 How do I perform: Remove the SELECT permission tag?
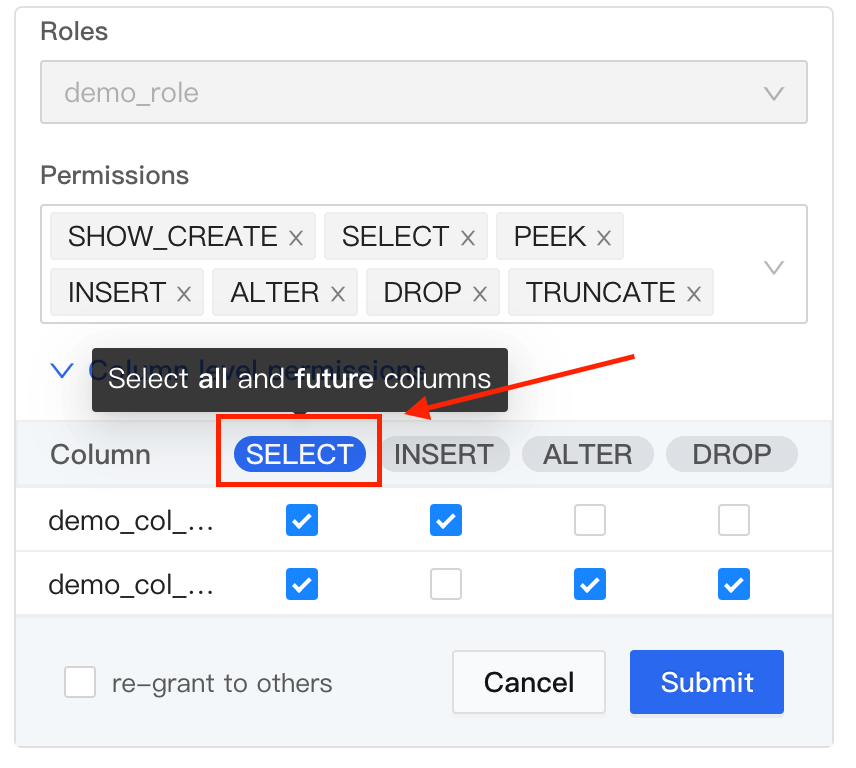pos(468,238)
